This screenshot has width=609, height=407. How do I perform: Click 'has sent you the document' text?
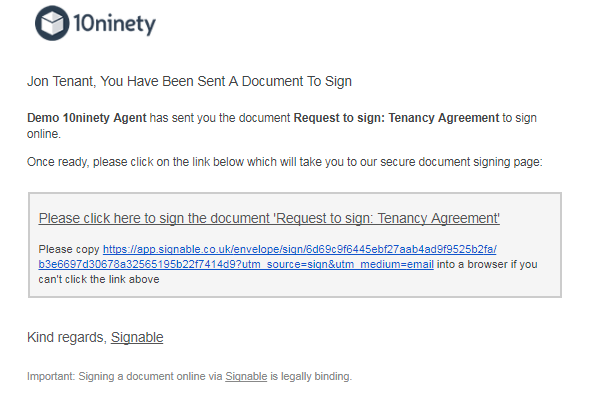[220, 117]
